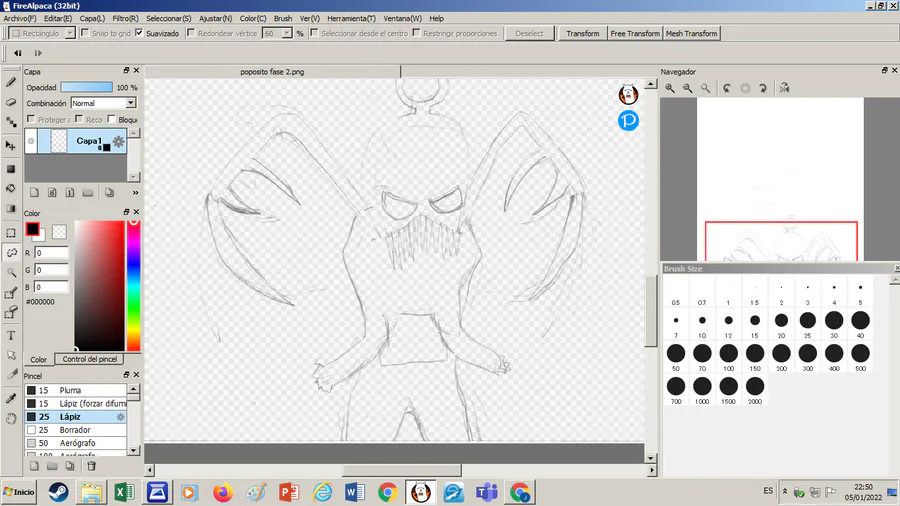Select the Brush tool in left toolbar
Viewport: 900px width, 506px height.
[x=11, y=82]
